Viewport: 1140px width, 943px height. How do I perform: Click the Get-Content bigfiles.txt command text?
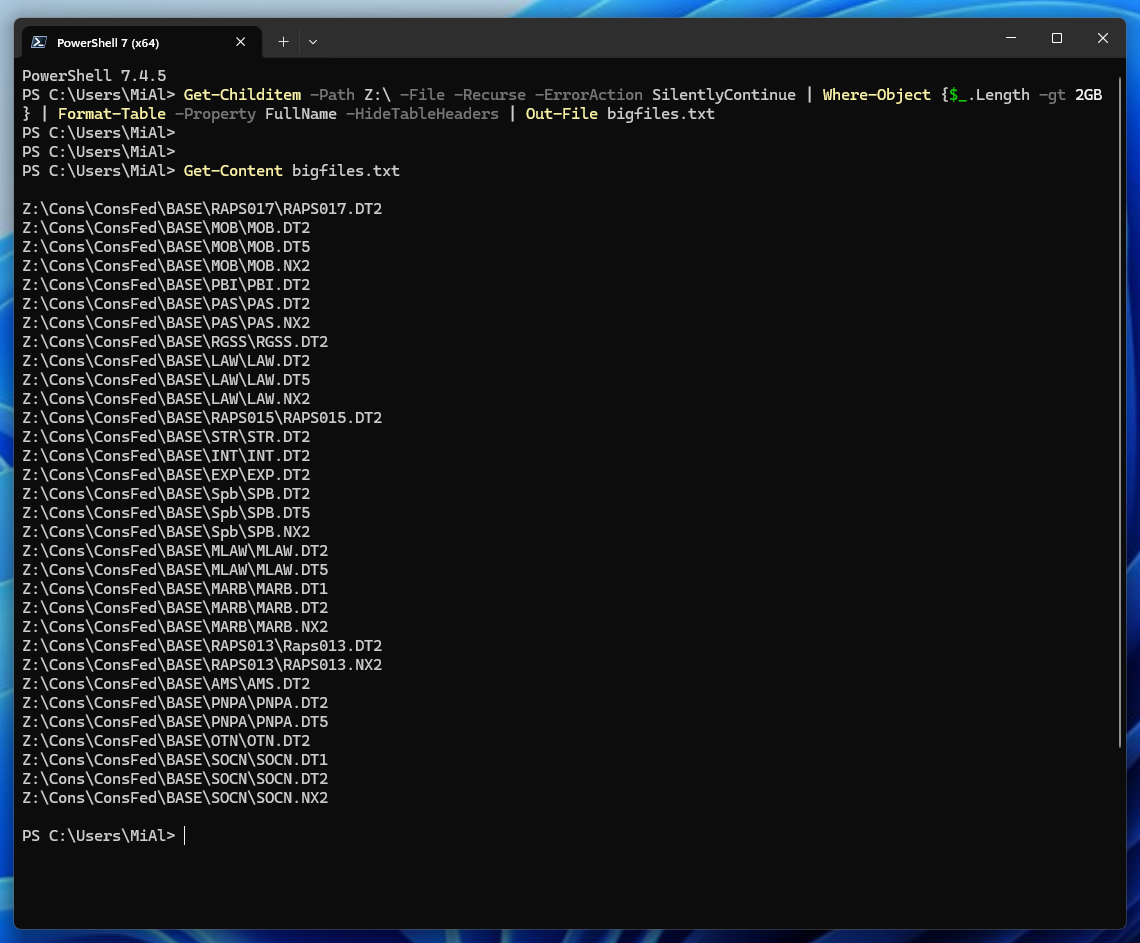click(x=291, y=171)
